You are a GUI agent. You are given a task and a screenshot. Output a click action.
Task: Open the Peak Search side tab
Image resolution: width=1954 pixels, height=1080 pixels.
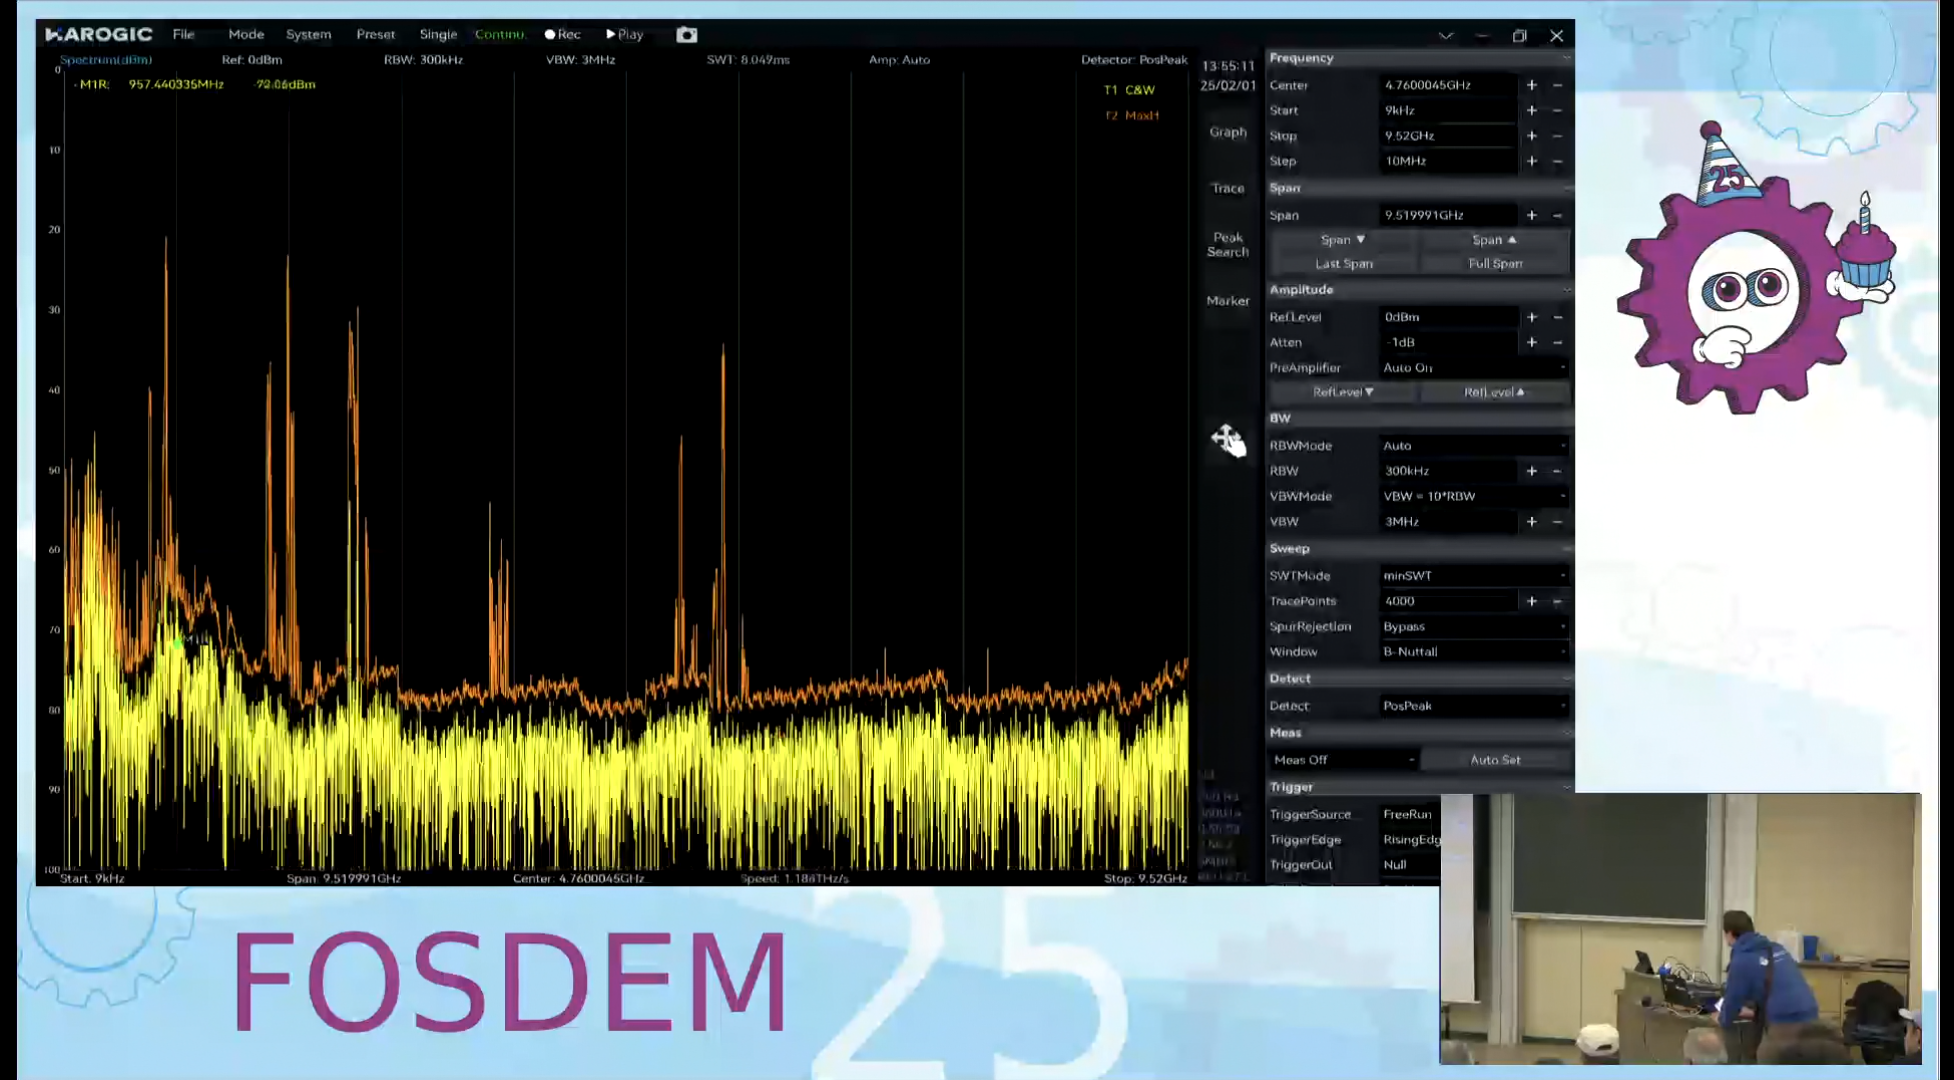[1228, 244]
